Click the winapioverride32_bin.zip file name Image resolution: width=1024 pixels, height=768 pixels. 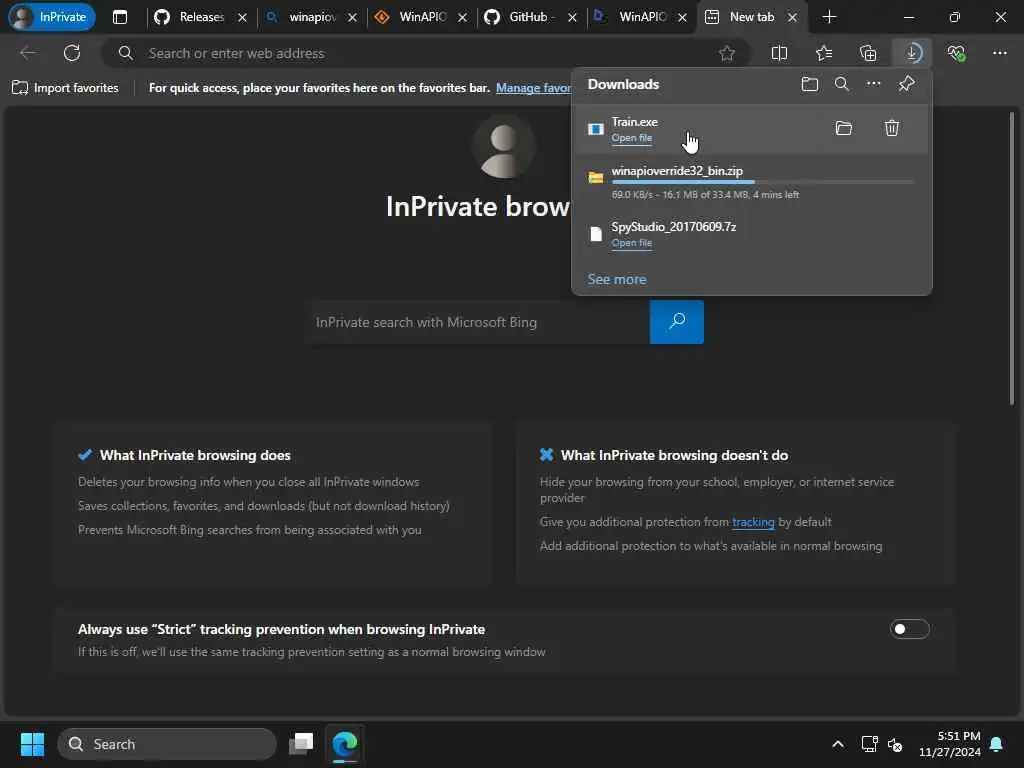[677, 170]
